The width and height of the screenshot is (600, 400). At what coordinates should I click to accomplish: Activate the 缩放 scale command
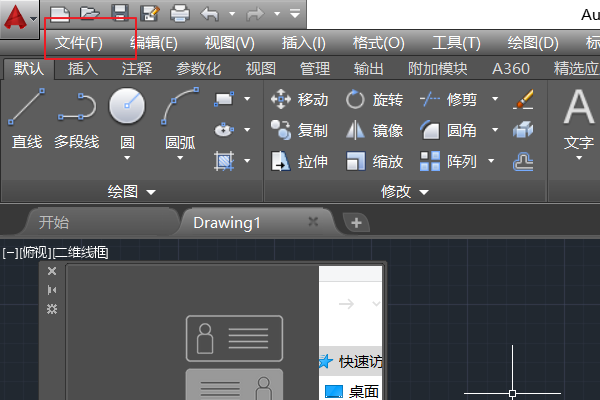click(x=374, y=161)
